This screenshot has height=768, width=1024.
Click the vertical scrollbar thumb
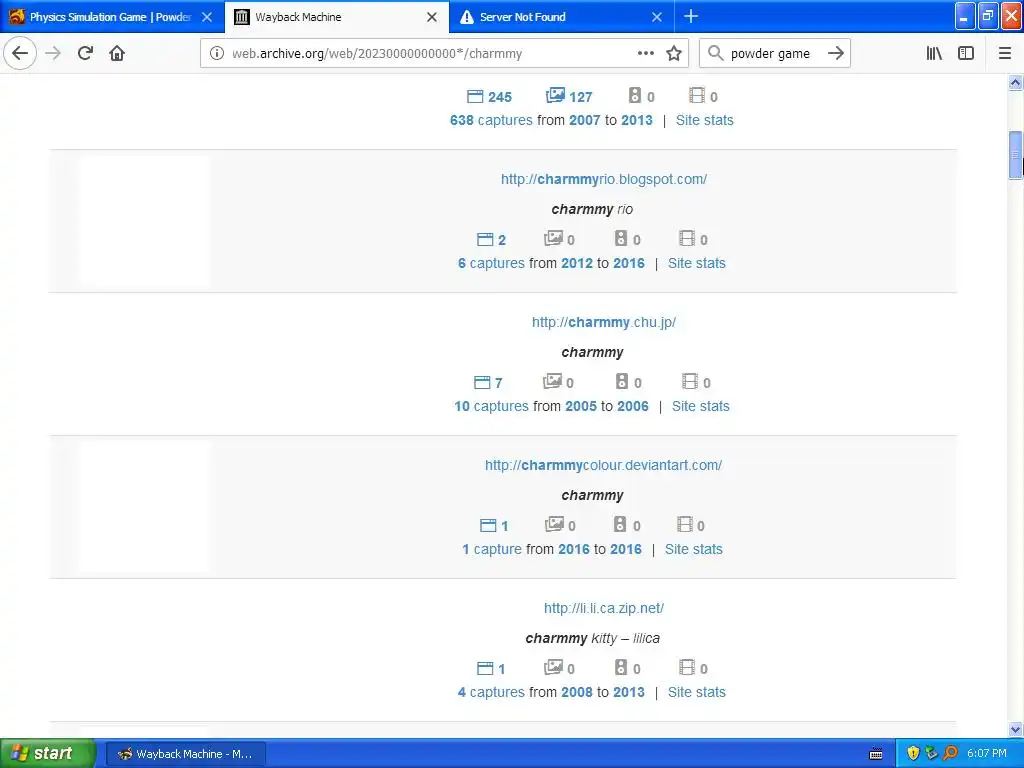[1016, 155]
